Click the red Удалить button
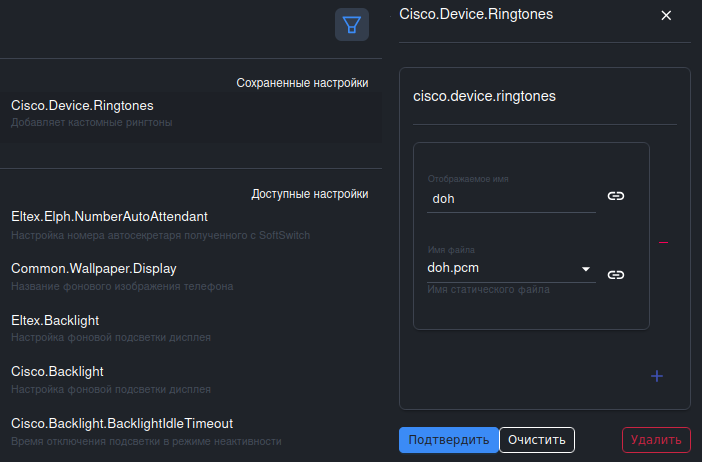The image size is (702, 462). (656, 440)
